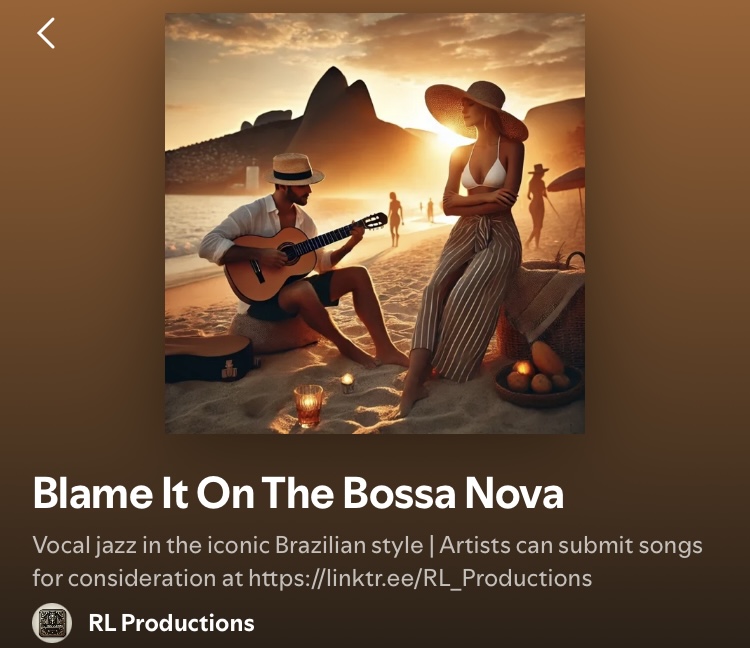
Task: Click the small tealight candle on the sand
Action: (348, 383)
